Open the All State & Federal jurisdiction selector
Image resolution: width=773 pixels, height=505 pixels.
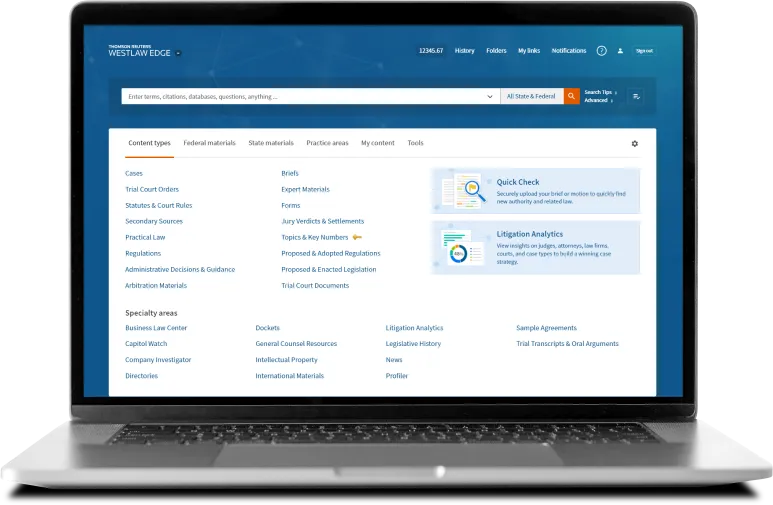pyautogui.click(x=531, y=96)
